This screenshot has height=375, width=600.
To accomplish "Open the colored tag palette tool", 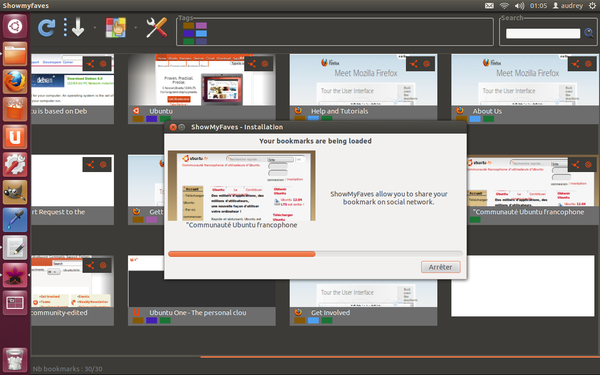I will [116, 28].
